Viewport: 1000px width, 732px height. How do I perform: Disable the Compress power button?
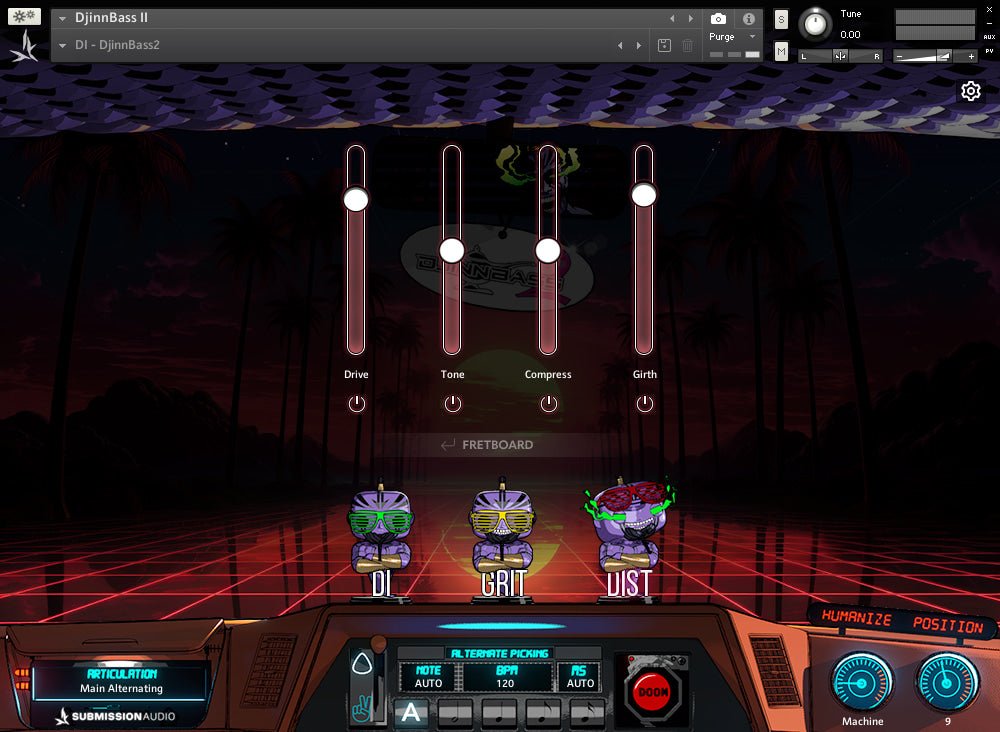click(548, 404)
